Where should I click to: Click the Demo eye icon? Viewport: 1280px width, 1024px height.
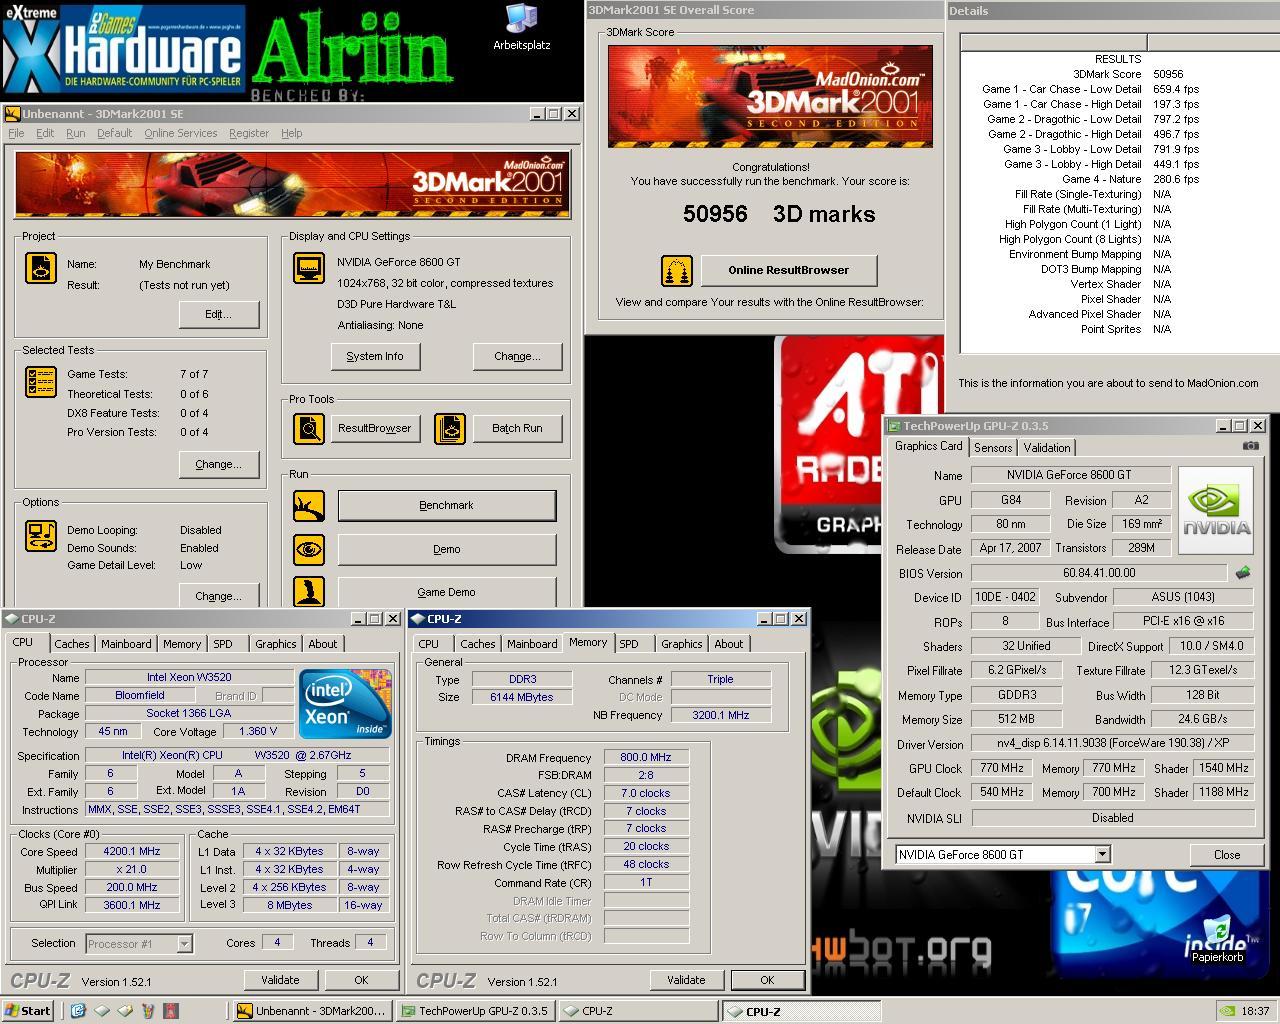tap(309, 549)
